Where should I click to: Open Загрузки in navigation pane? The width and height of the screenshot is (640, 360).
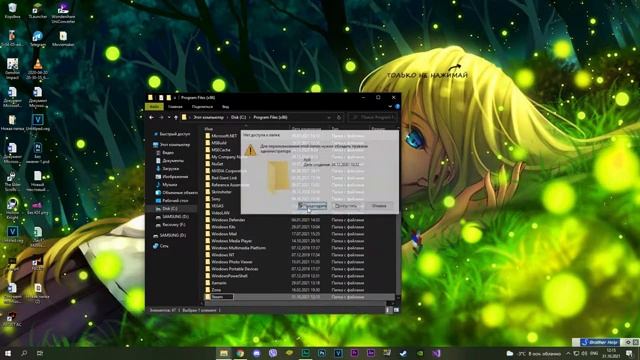tap(168, 169)
